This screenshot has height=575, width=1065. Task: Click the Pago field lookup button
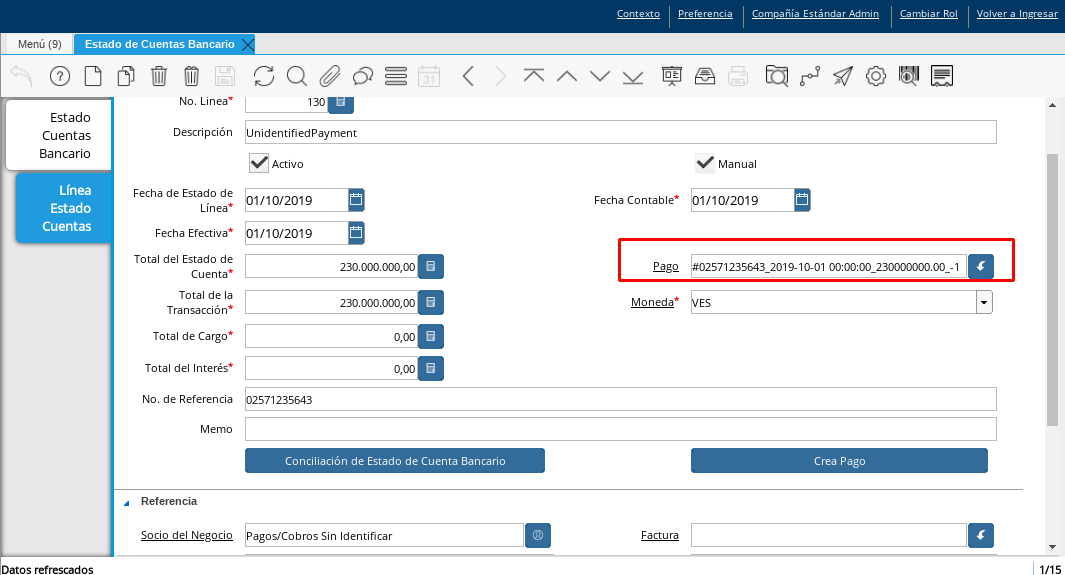[x=981, y=266]
